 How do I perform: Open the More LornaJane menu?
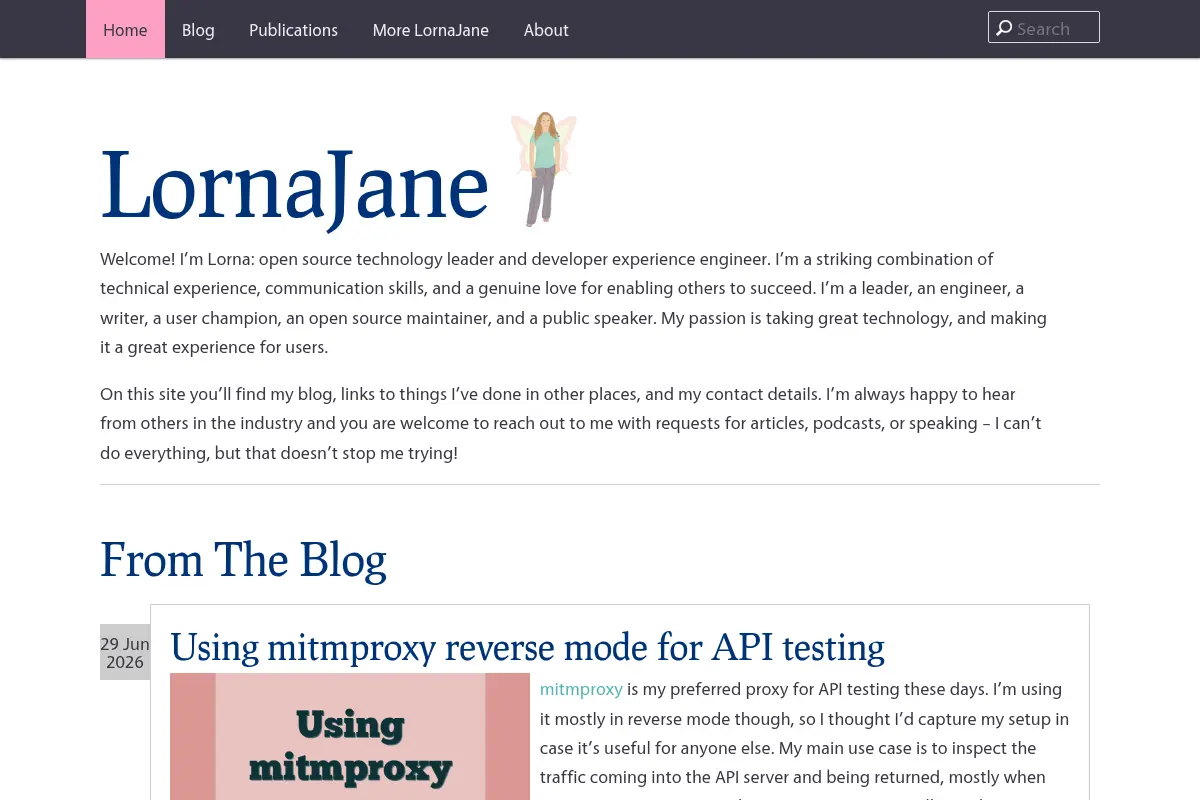[x=430, y=30]
